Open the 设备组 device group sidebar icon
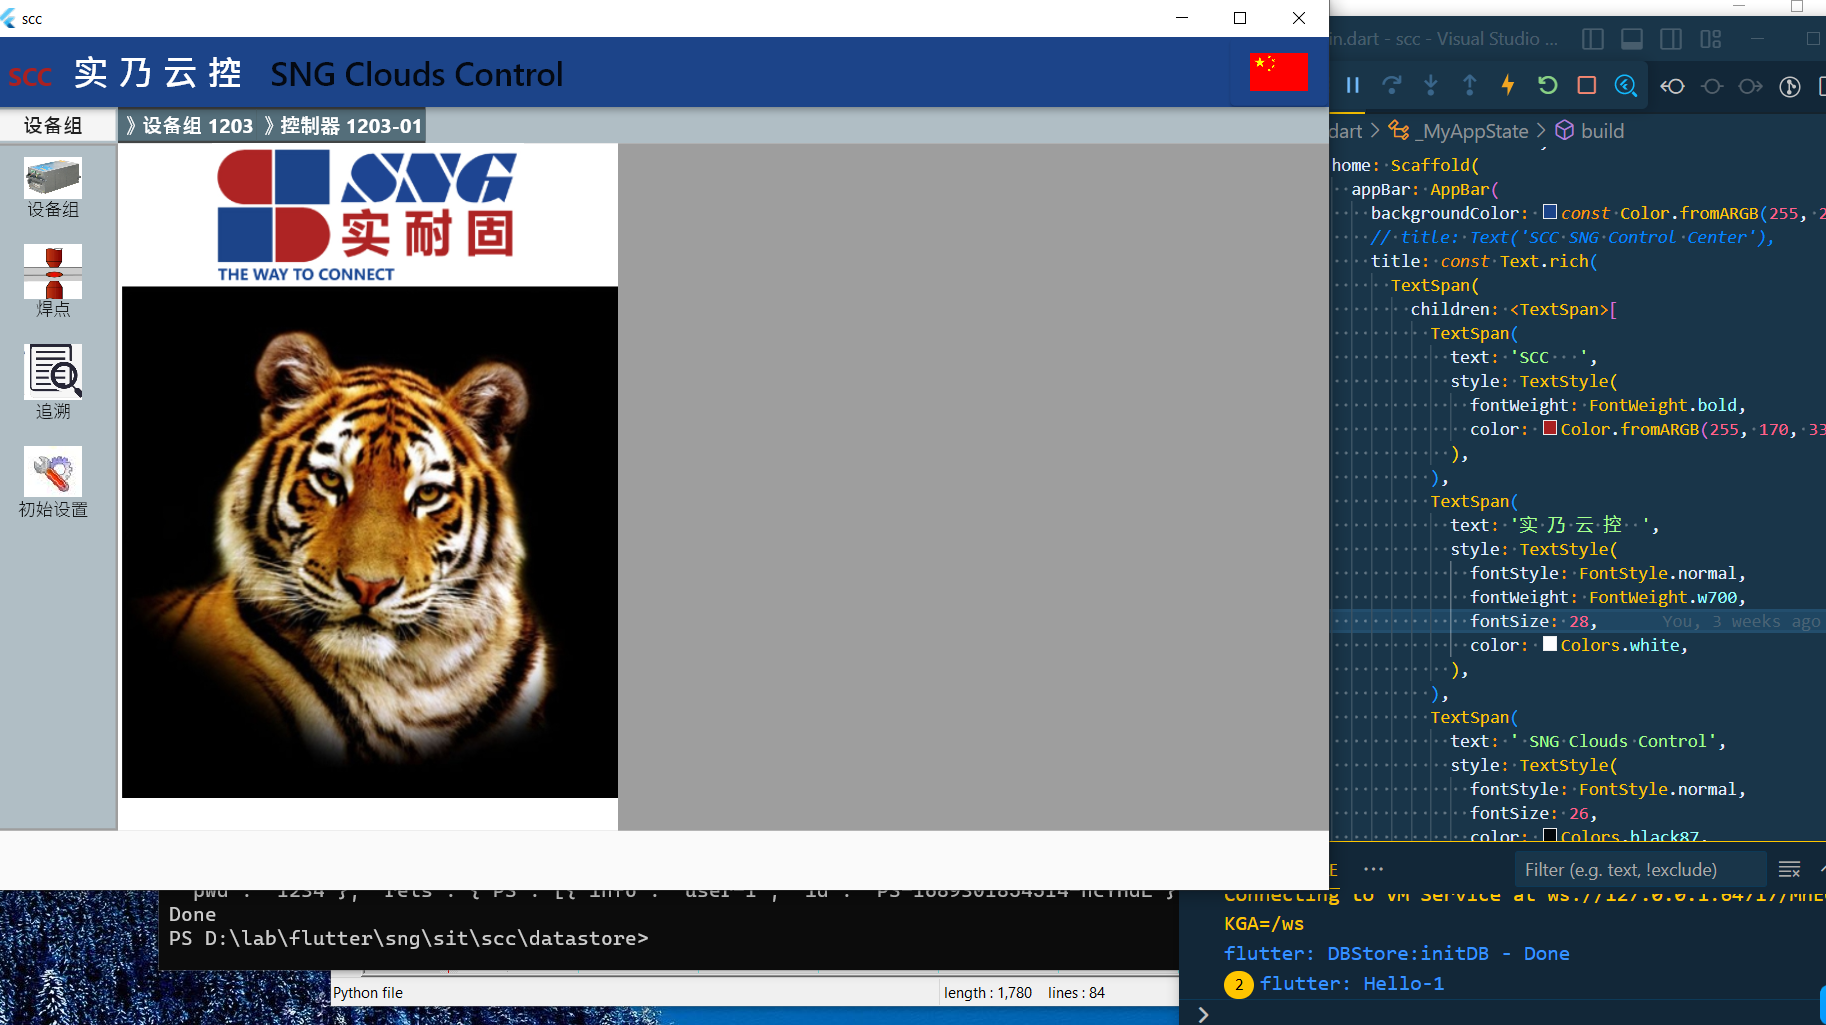This screenshot has width=1826, height=1025. pyautogui.click(x=53, y=178)
